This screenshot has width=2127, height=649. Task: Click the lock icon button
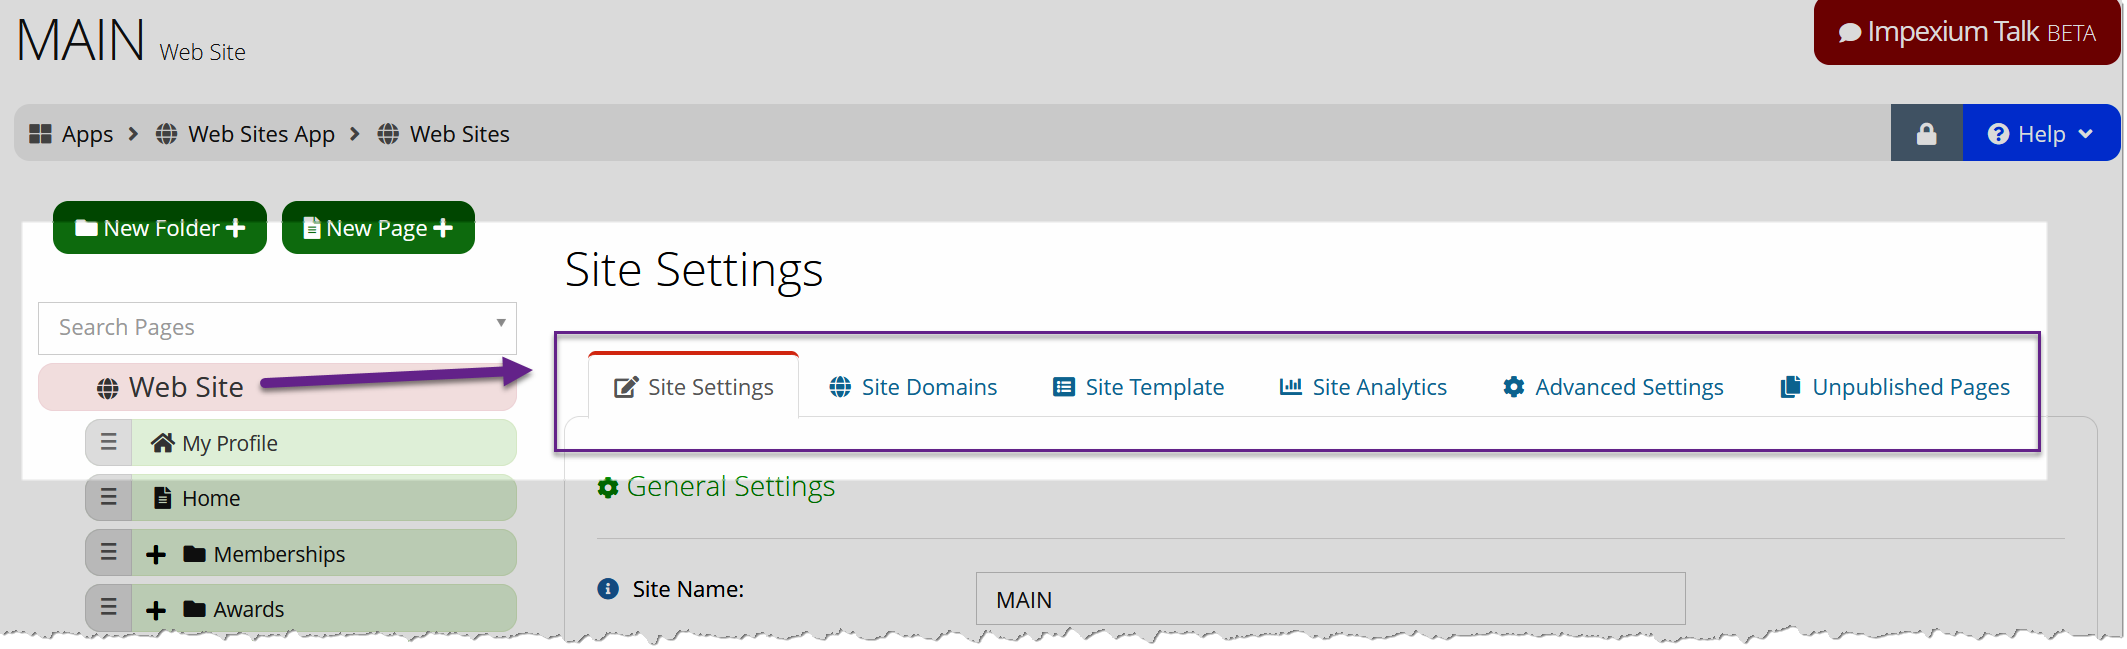click(x=1926, y=133)
